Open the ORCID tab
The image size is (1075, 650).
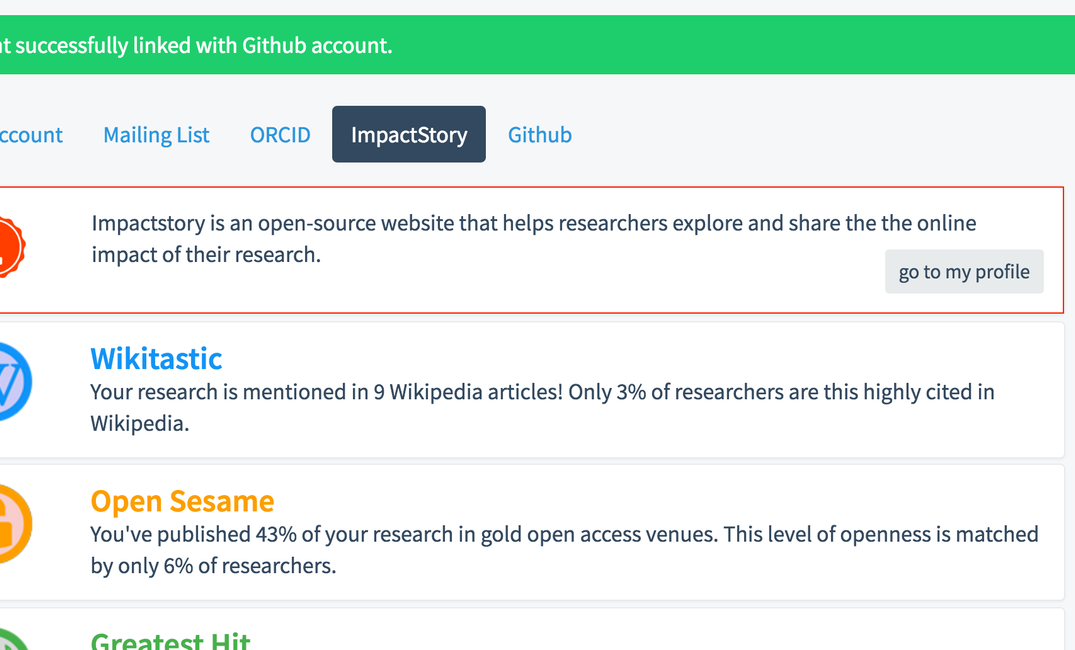(x=280, y=135)
